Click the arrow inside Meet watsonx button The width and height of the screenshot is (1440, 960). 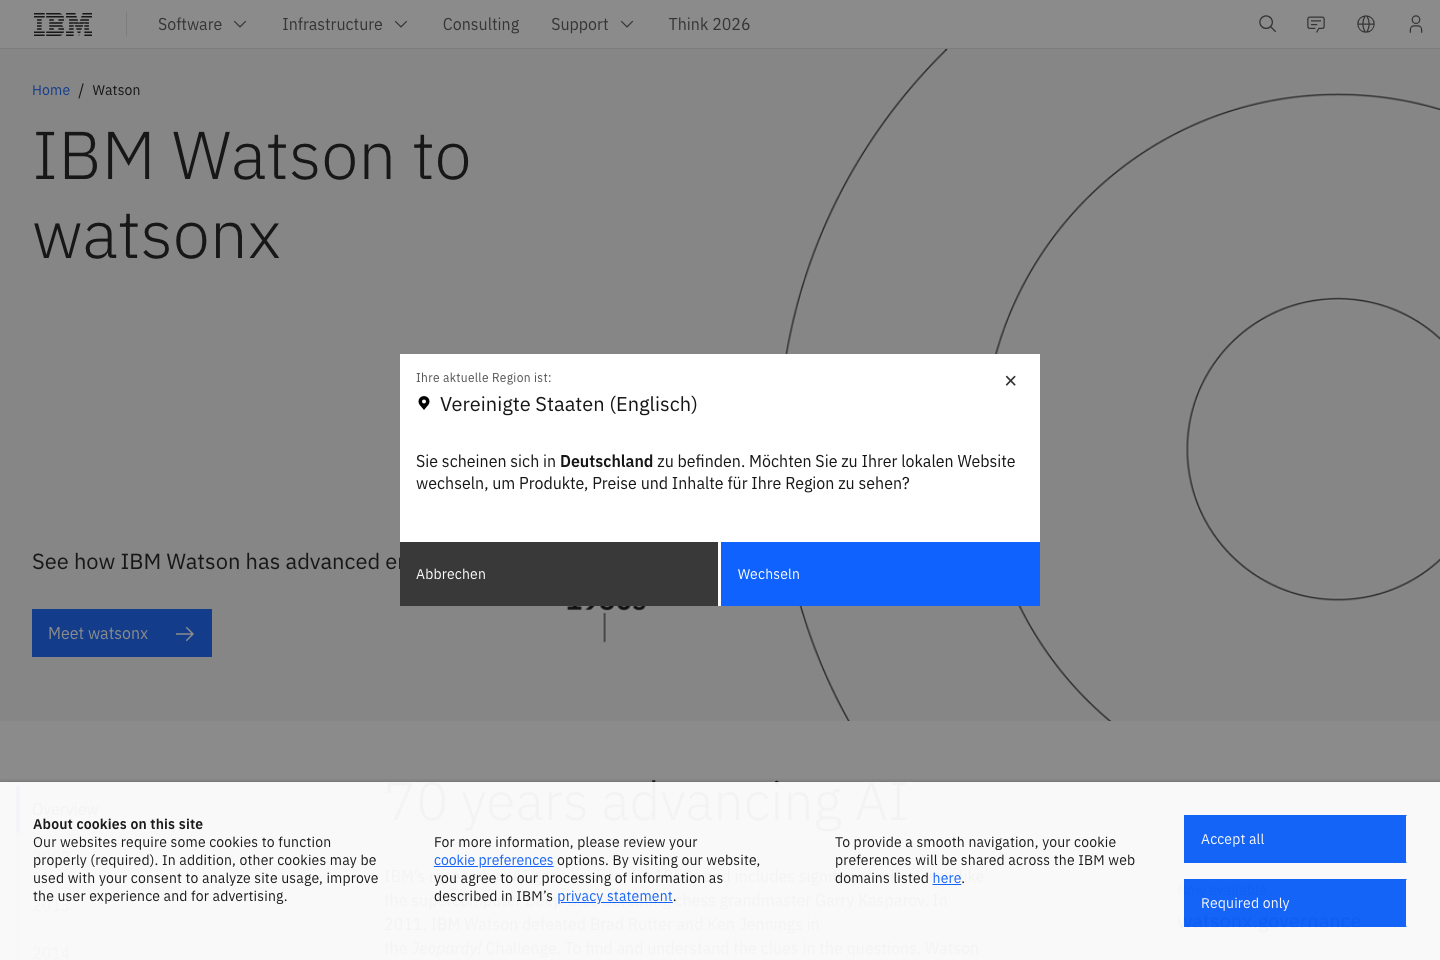pos(185,633)
